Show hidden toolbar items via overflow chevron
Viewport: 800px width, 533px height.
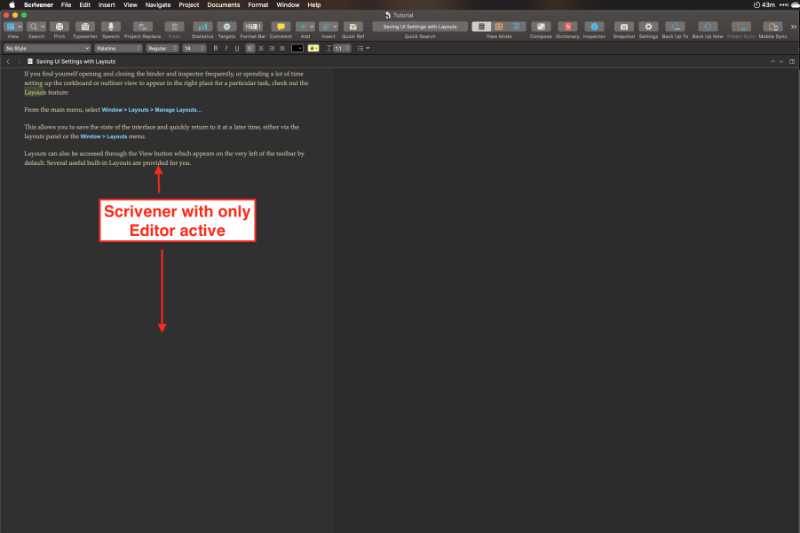(794, 27)
